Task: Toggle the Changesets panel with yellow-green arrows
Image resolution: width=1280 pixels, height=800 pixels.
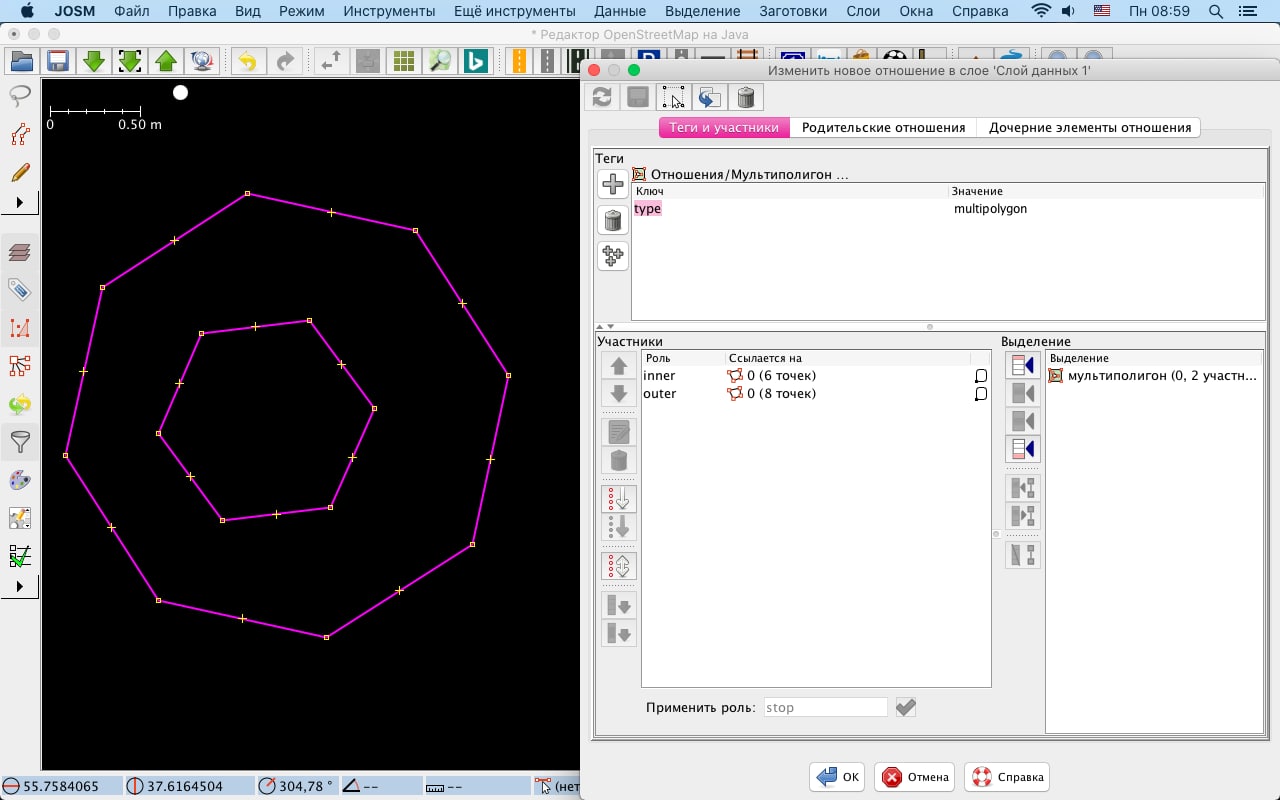Action: tap(20, 404)
